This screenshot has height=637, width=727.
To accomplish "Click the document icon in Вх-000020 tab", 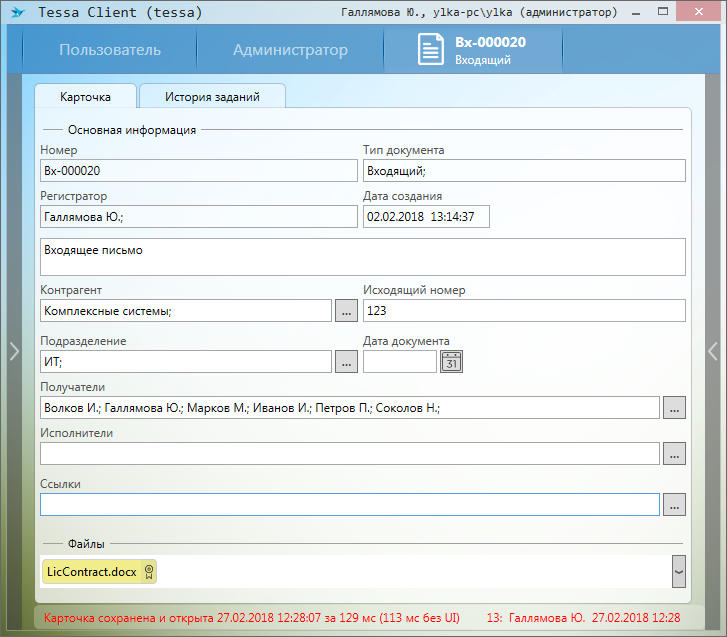I will tap(431, 50).
